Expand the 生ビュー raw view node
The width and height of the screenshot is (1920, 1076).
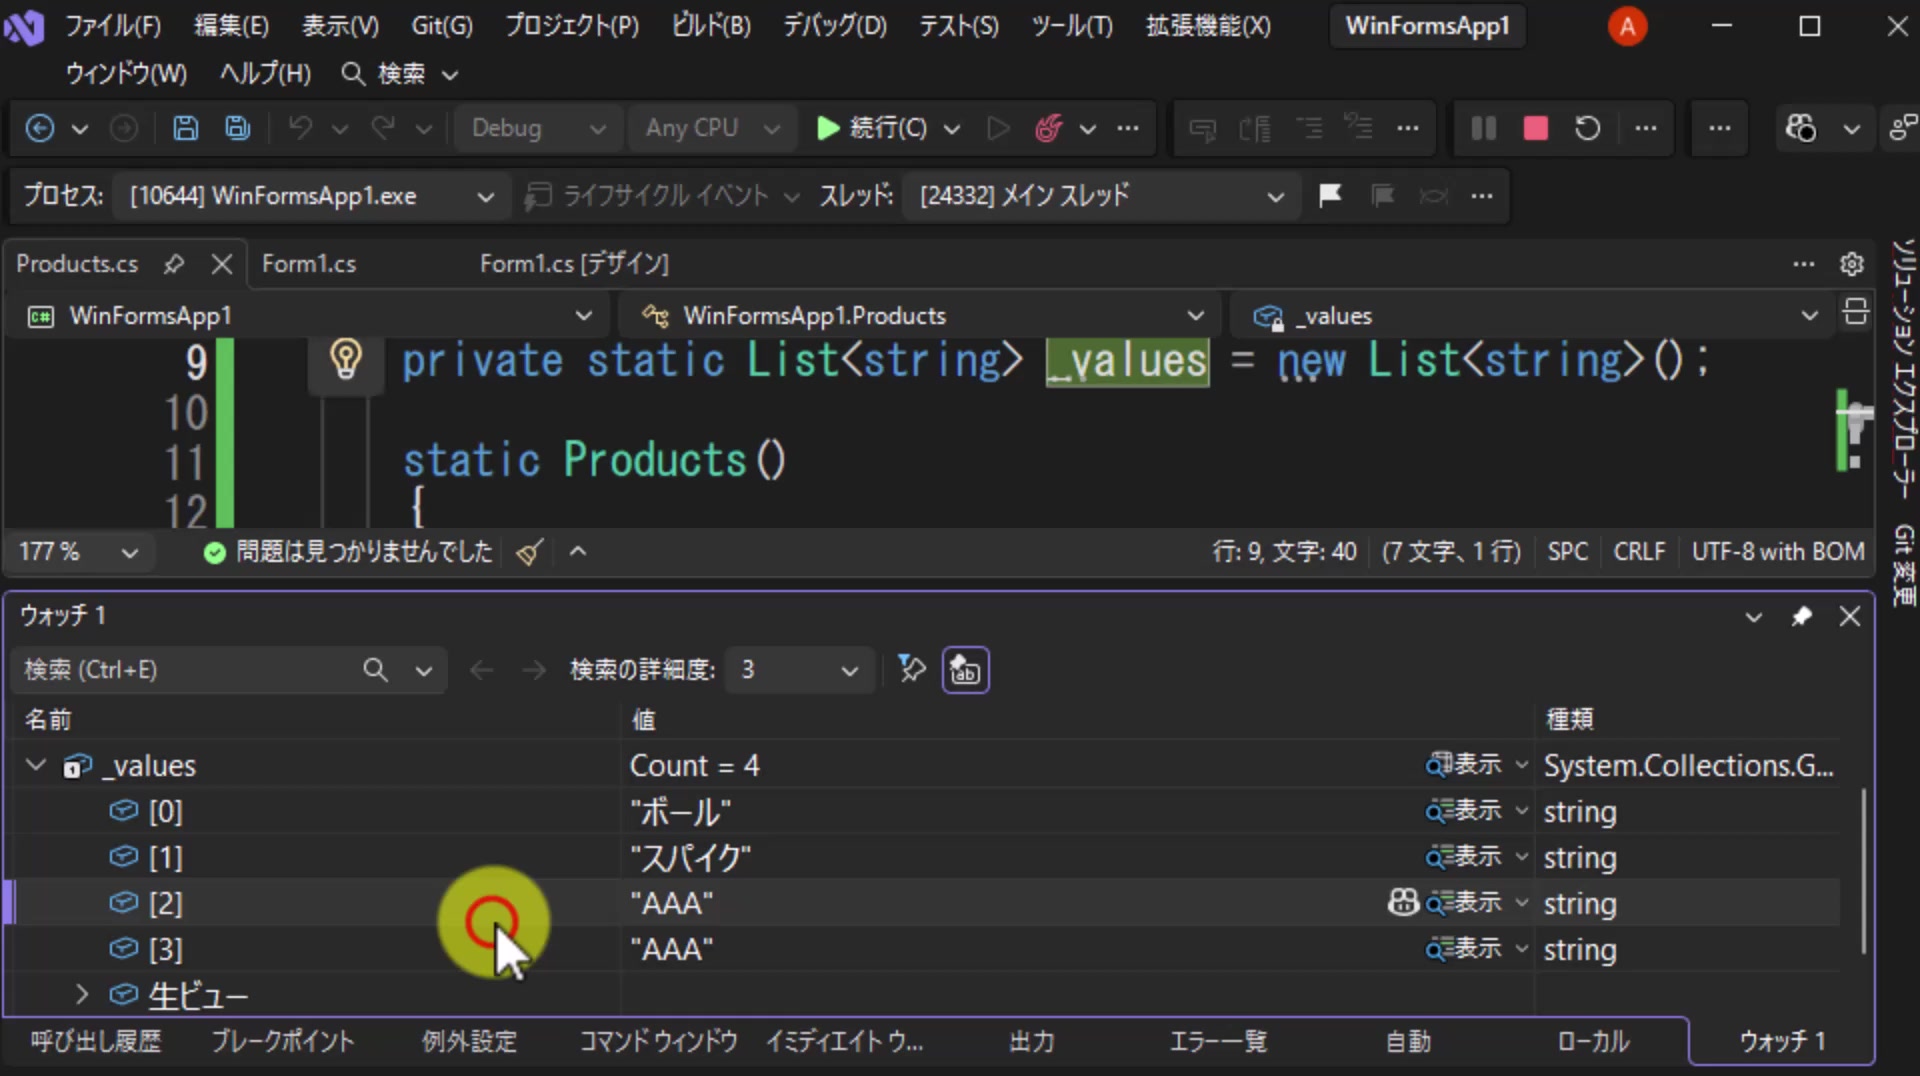click(x=82, y=995)
